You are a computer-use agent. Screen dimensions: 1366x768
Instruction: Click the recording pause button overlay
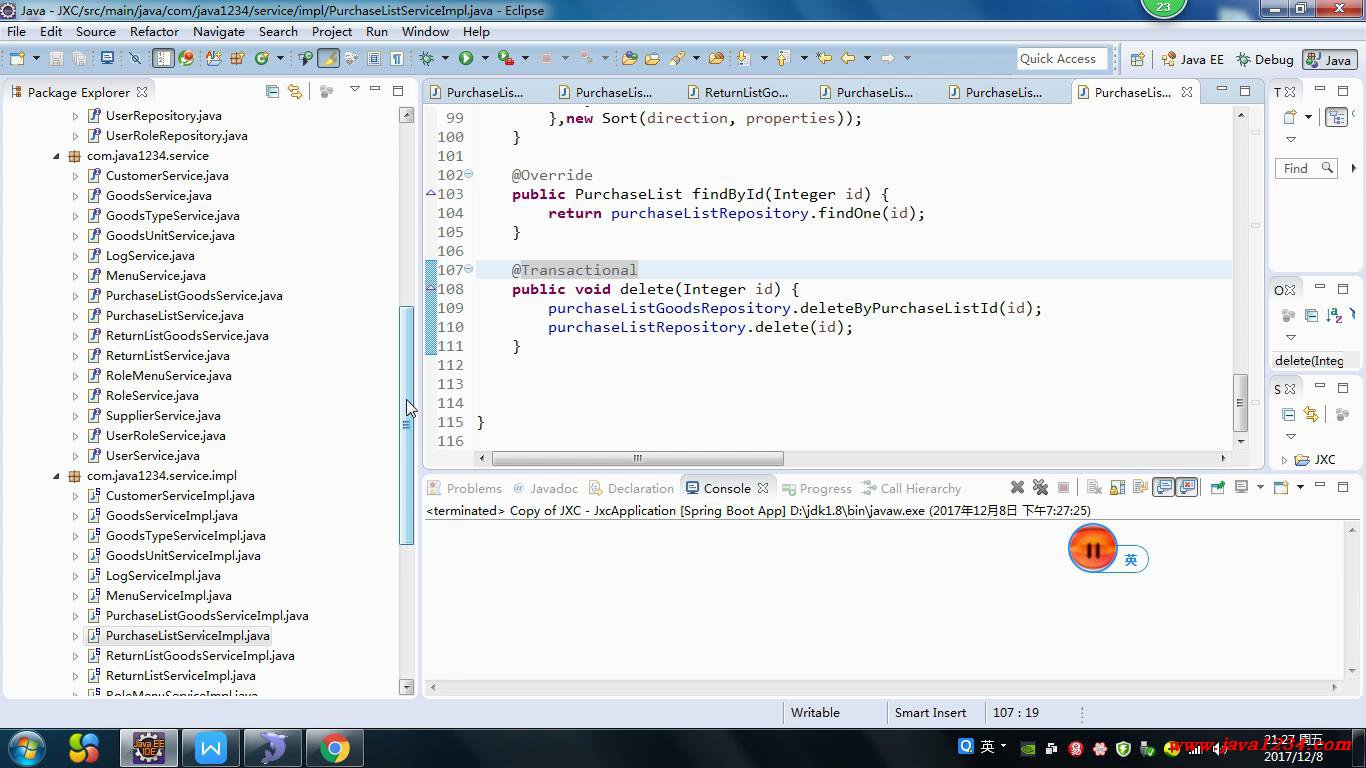click(x=1092, y=548)
